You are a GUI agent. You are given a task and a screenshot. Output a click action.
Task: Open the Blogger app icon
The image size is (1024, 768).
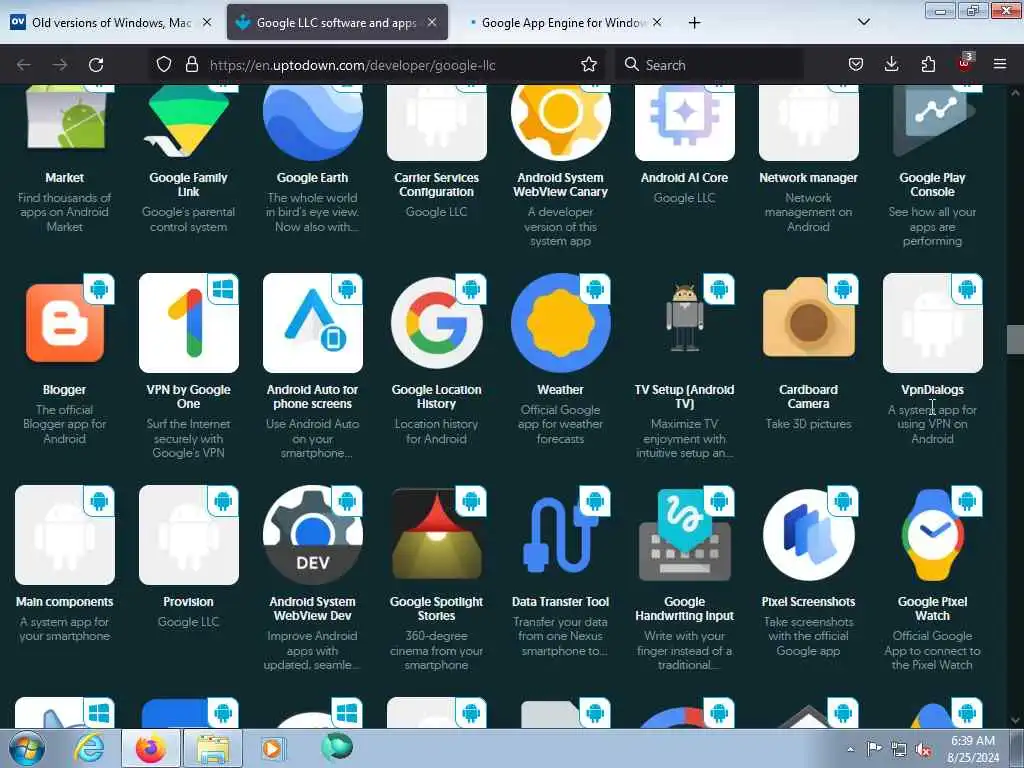pyautogui.click(x=65, y=323)
